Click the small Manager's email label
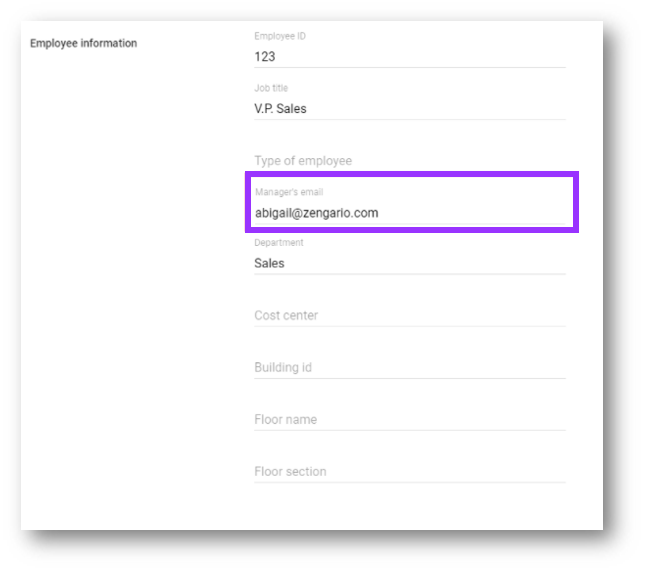Screen dimensions: 645x572 [x=289, y=192]
